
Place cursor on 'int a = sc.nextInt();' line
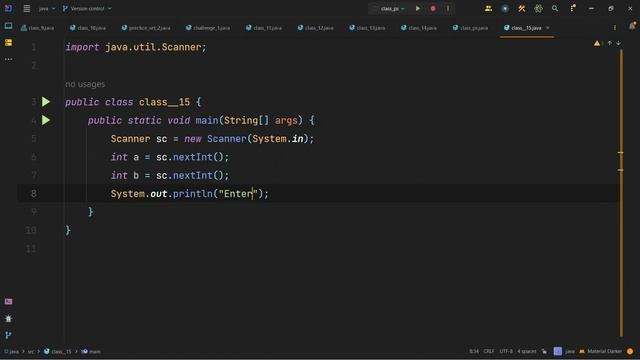click(170, 157)
